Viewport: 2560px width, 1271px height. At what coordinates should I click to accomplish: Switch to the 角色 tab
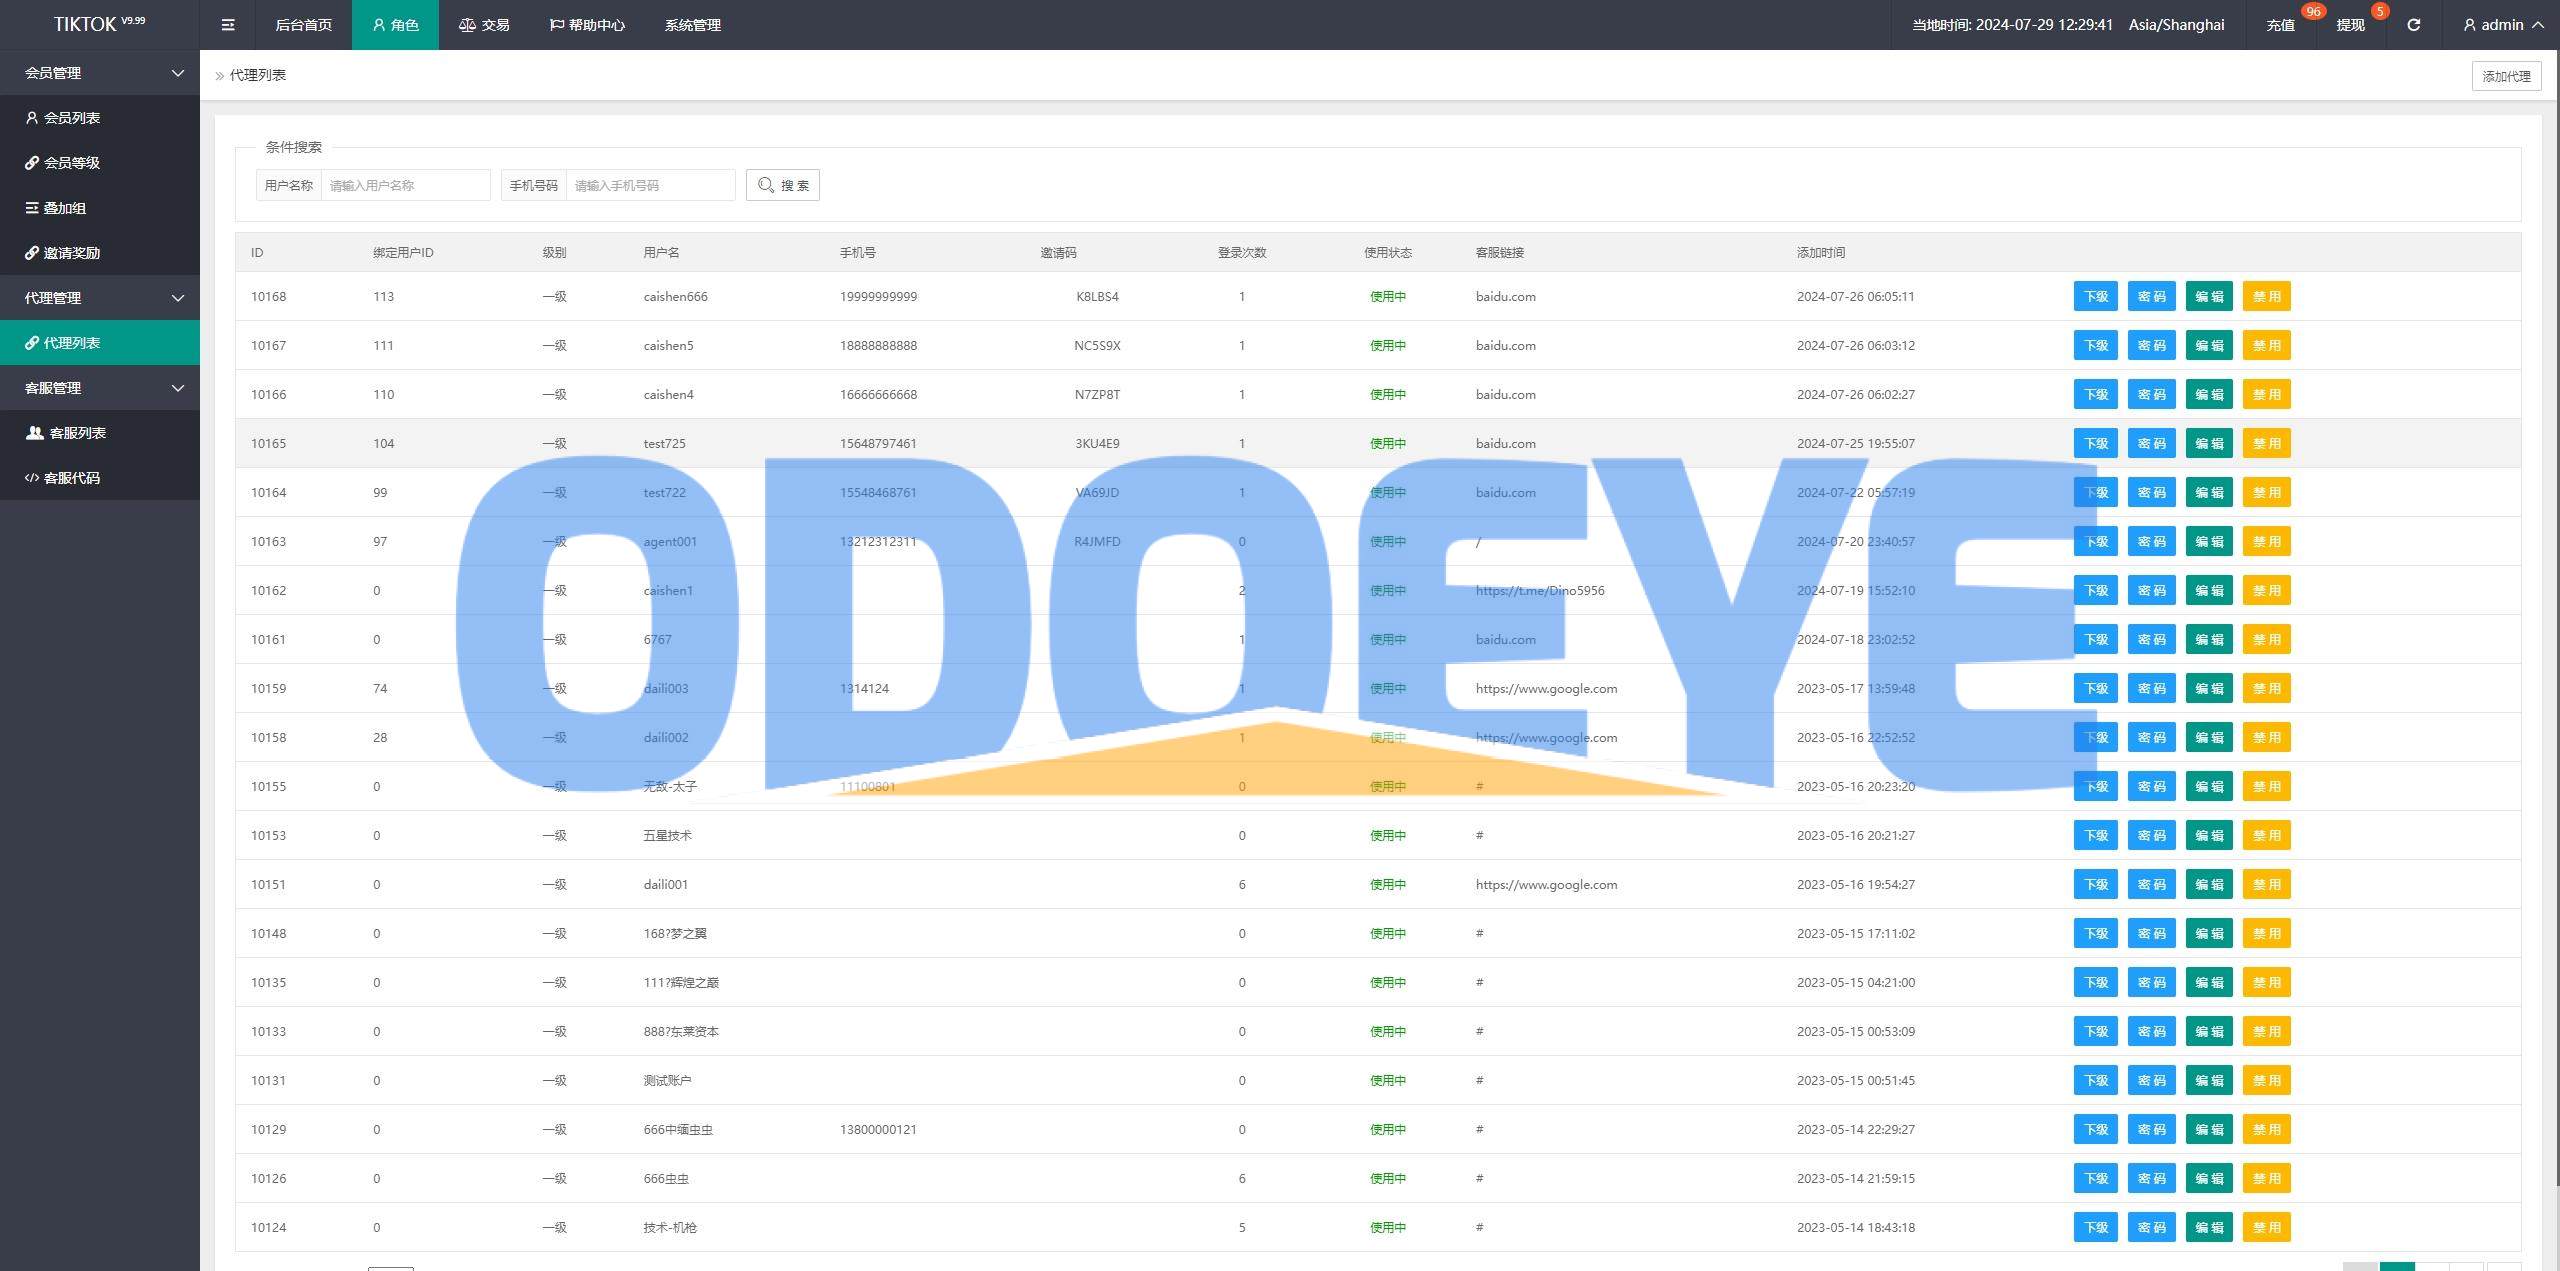pyautogui.click(x=395, y=25)
